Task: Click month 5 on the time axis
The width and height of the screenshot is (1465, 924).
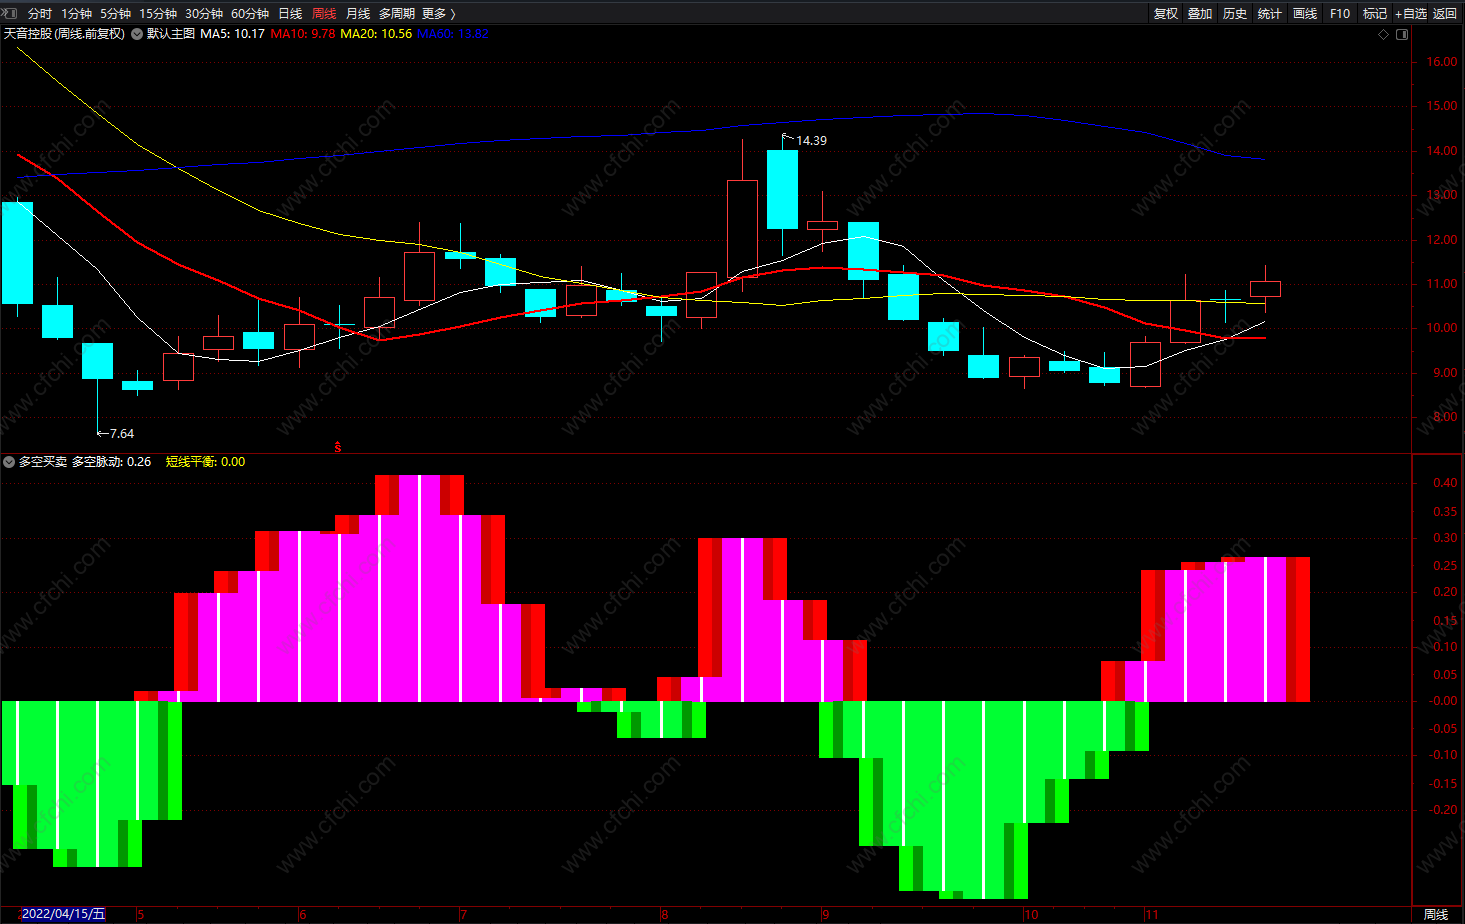Action: click(141, 914)
